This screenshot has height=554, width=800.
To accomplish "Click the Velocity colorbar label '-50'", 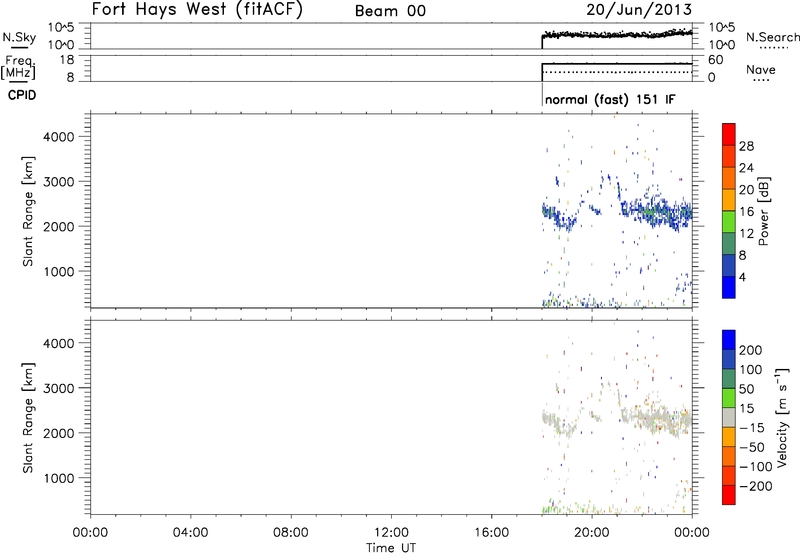I will [x=752, y=447].
